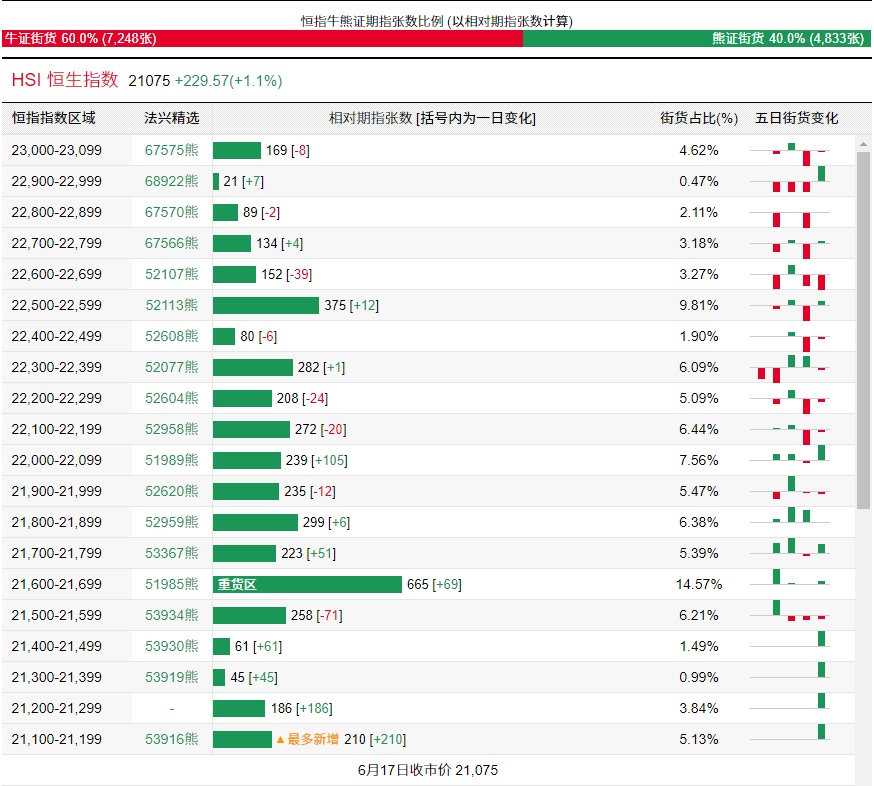Open the 67566熊 warrant link
Viewport: 874px width, 786px height.
(x=172, y=244)
